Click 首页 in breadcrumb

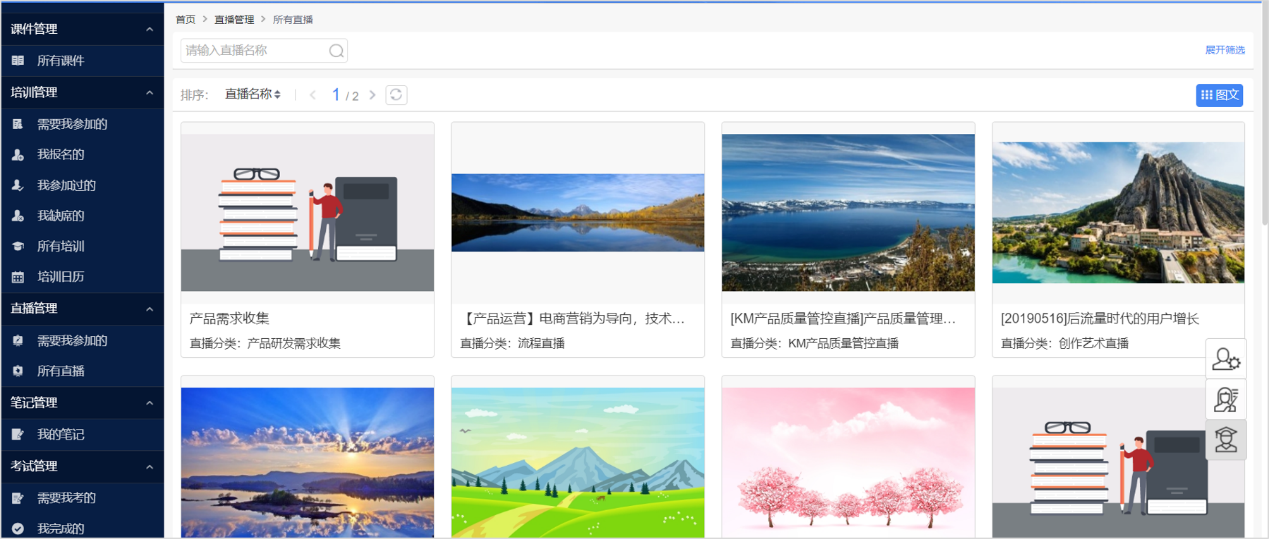tap(185, 19)
